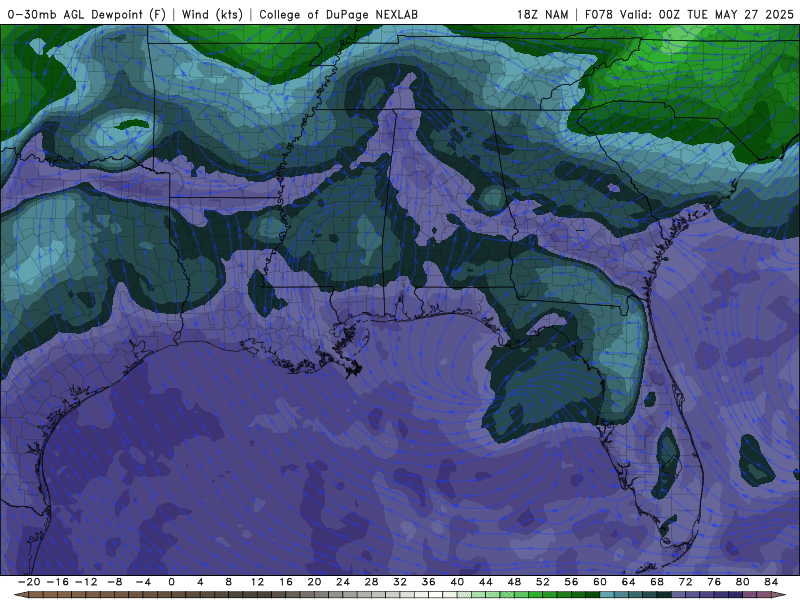Click the '-12' color scale label
The height and width of the screenshot is (600, 800).
(x=86, y=582)
